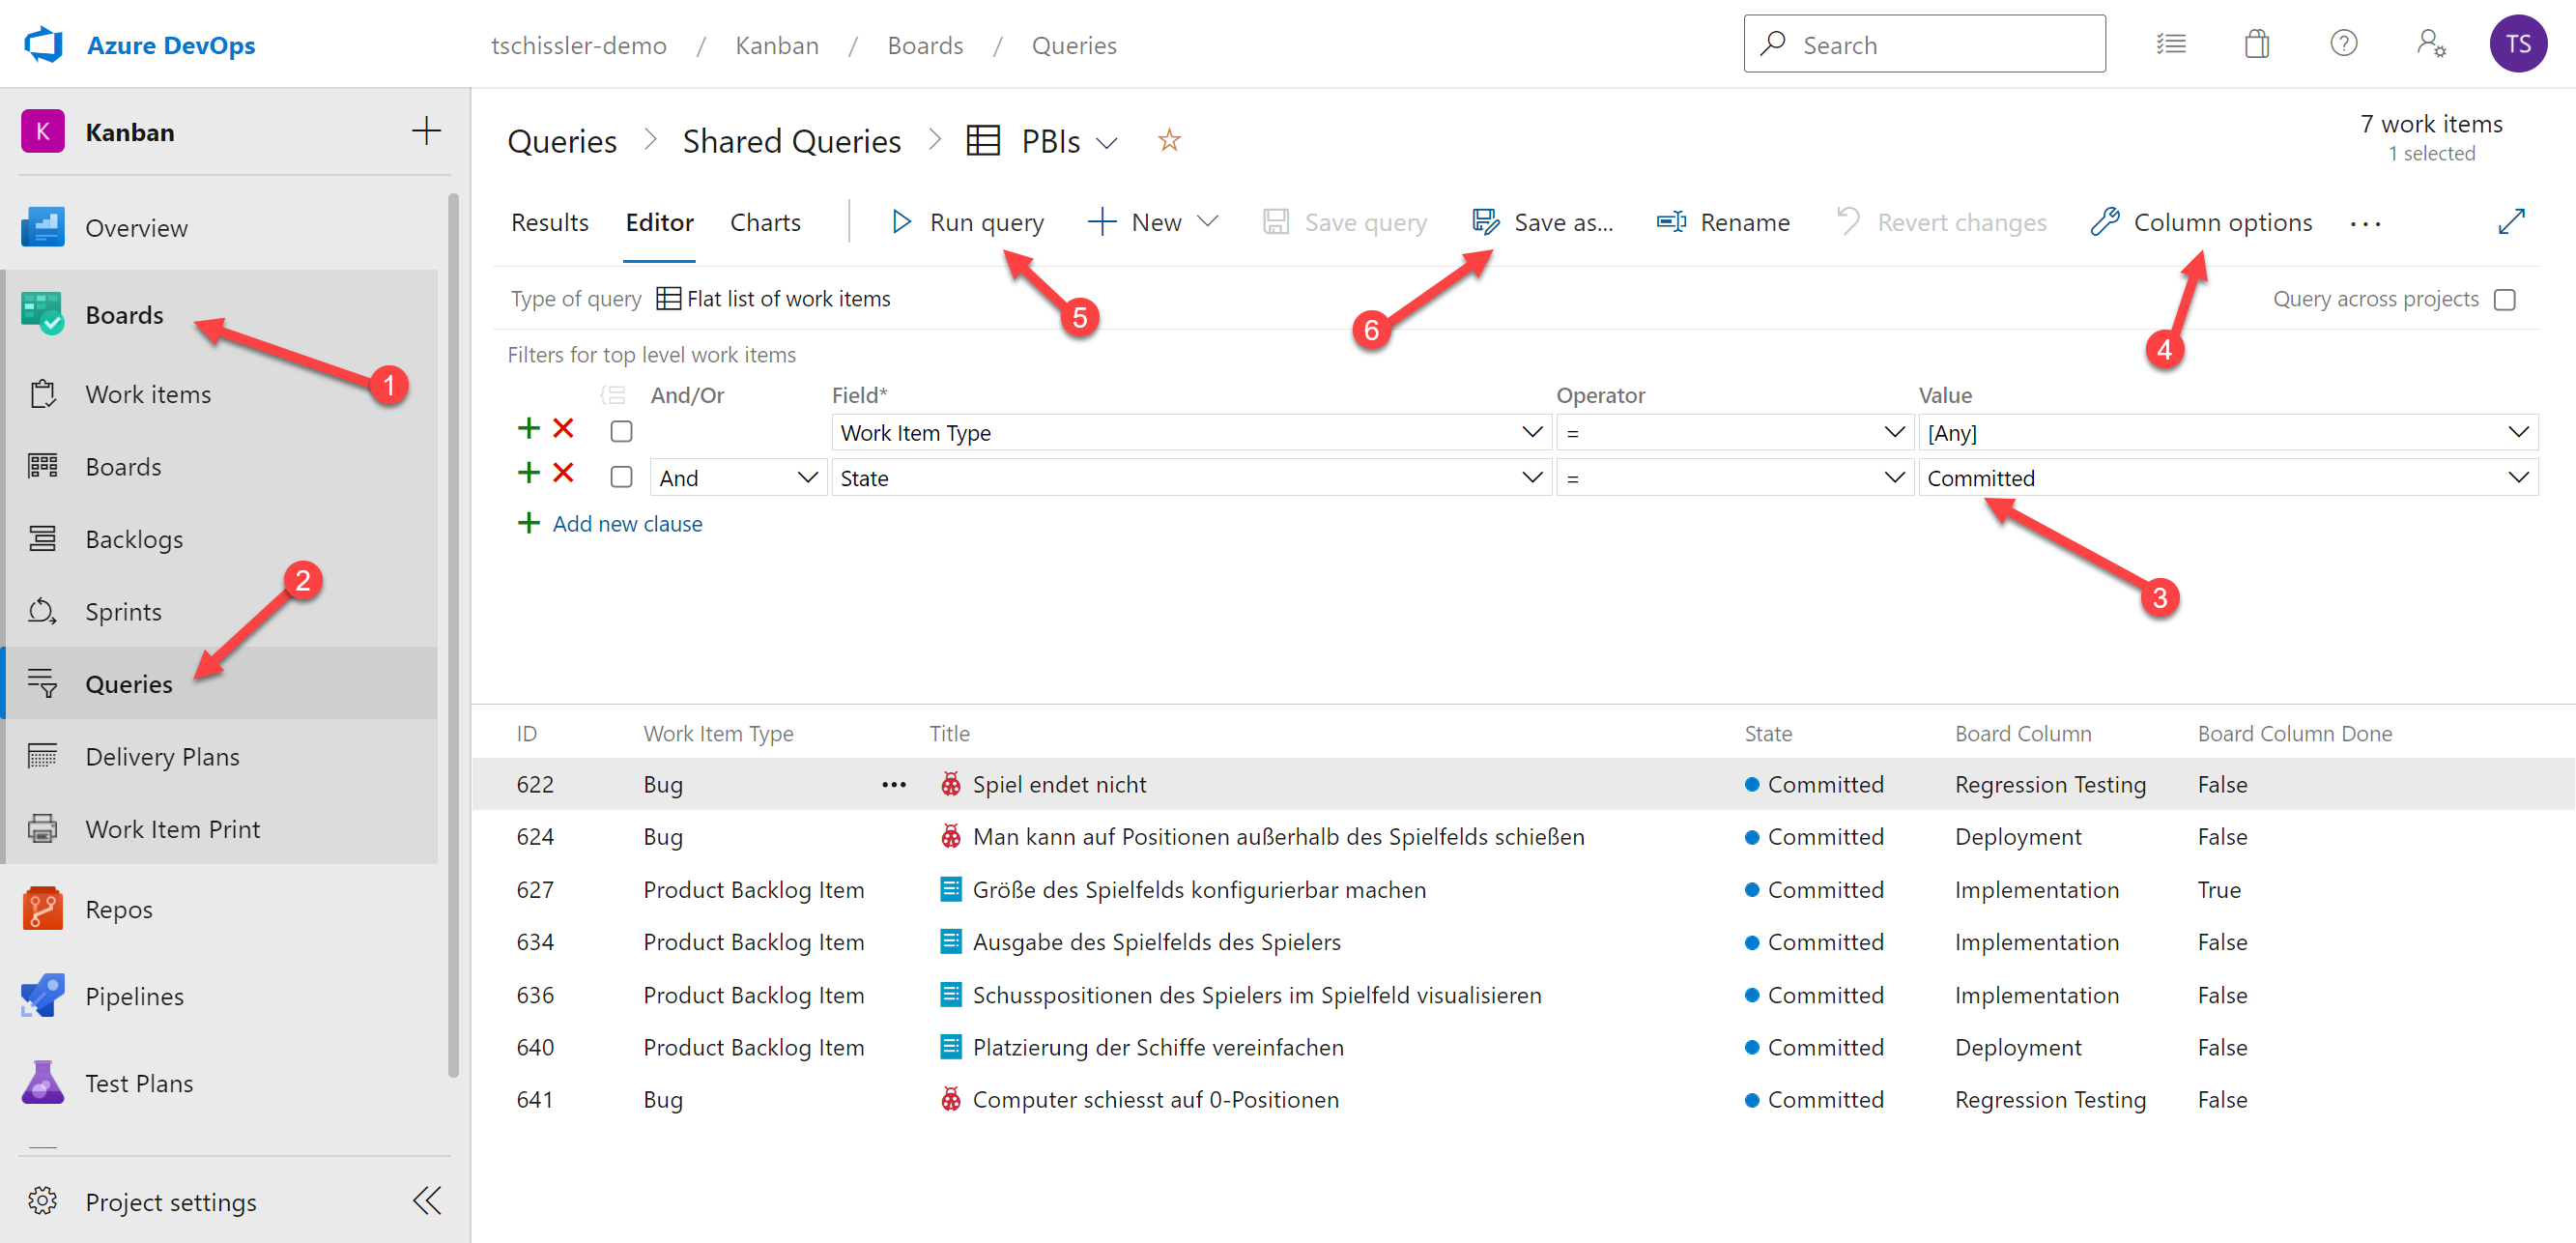Screen dimensions: 2576x1243
Task: Sort by Board Column Done header
Action: pyautogui.click(x=2294, y=733)
